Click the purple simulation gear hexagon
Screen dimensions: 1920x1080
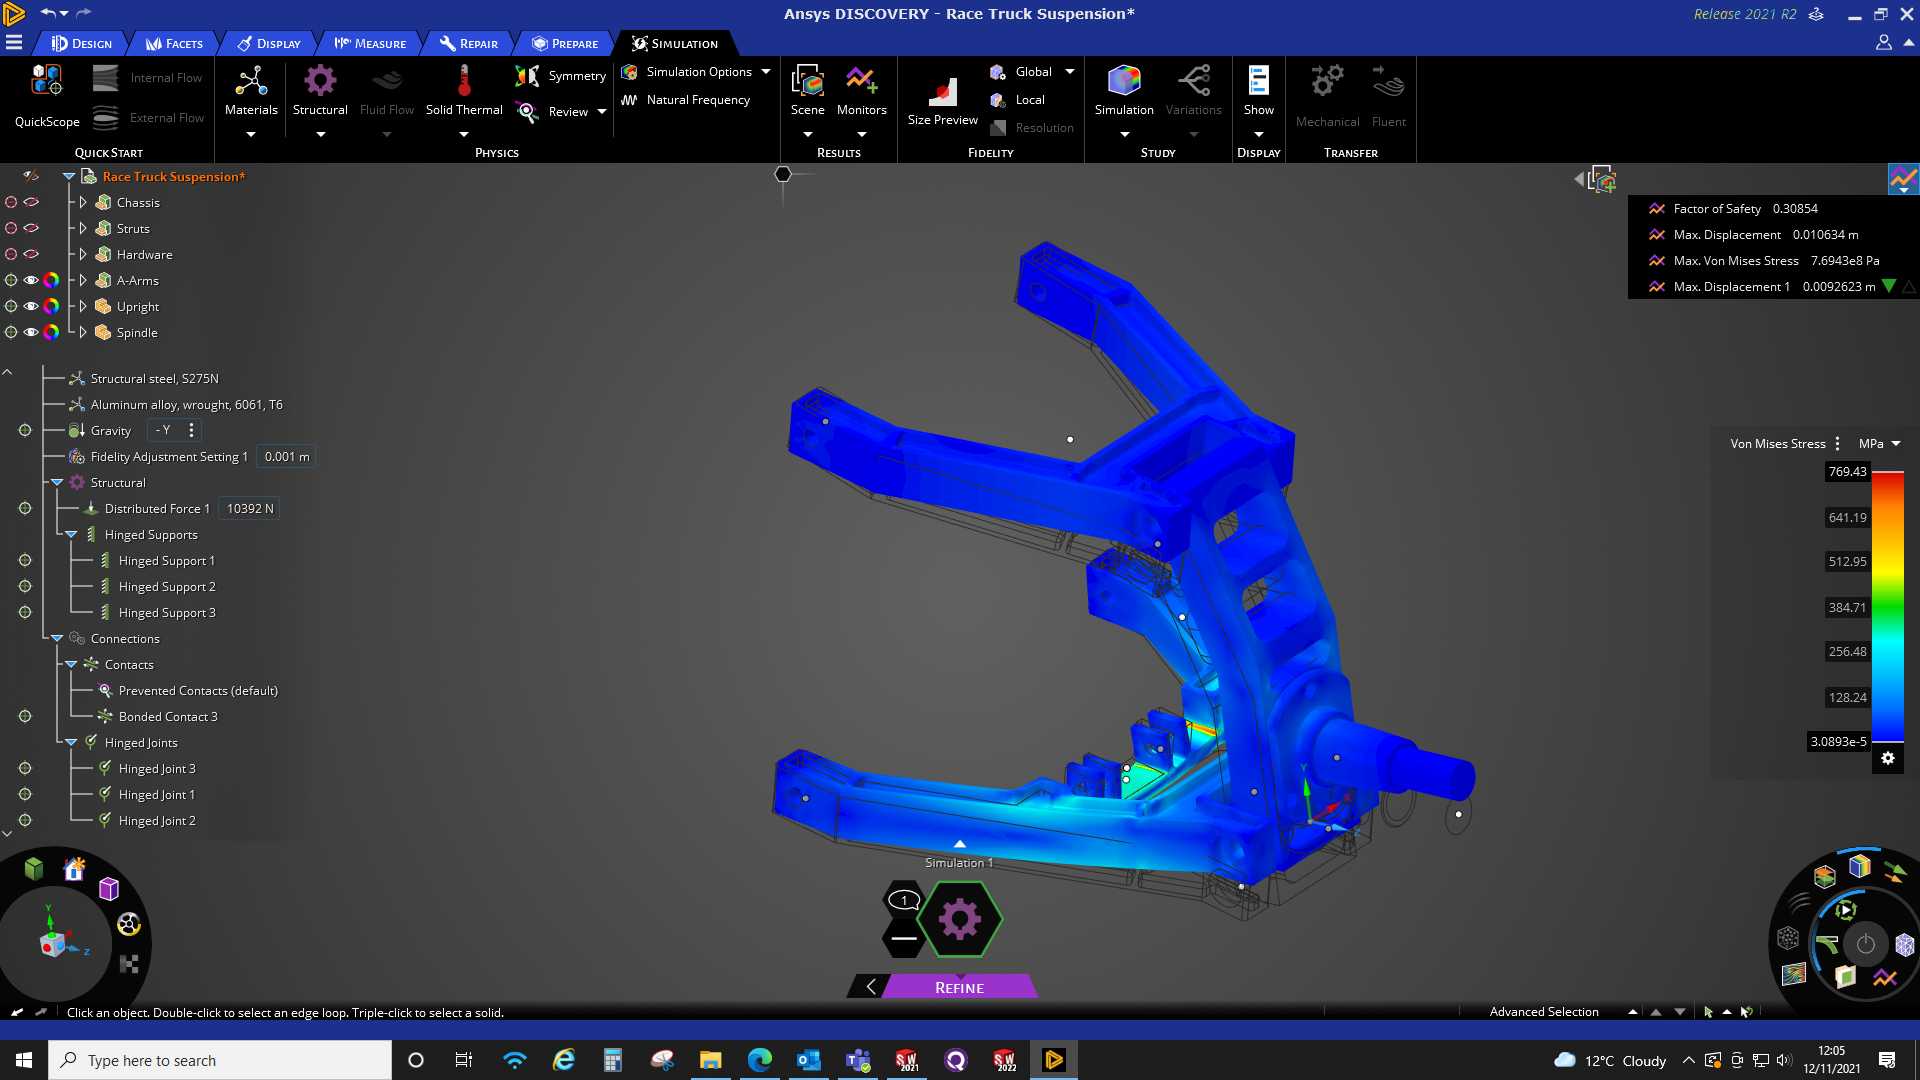960,919
